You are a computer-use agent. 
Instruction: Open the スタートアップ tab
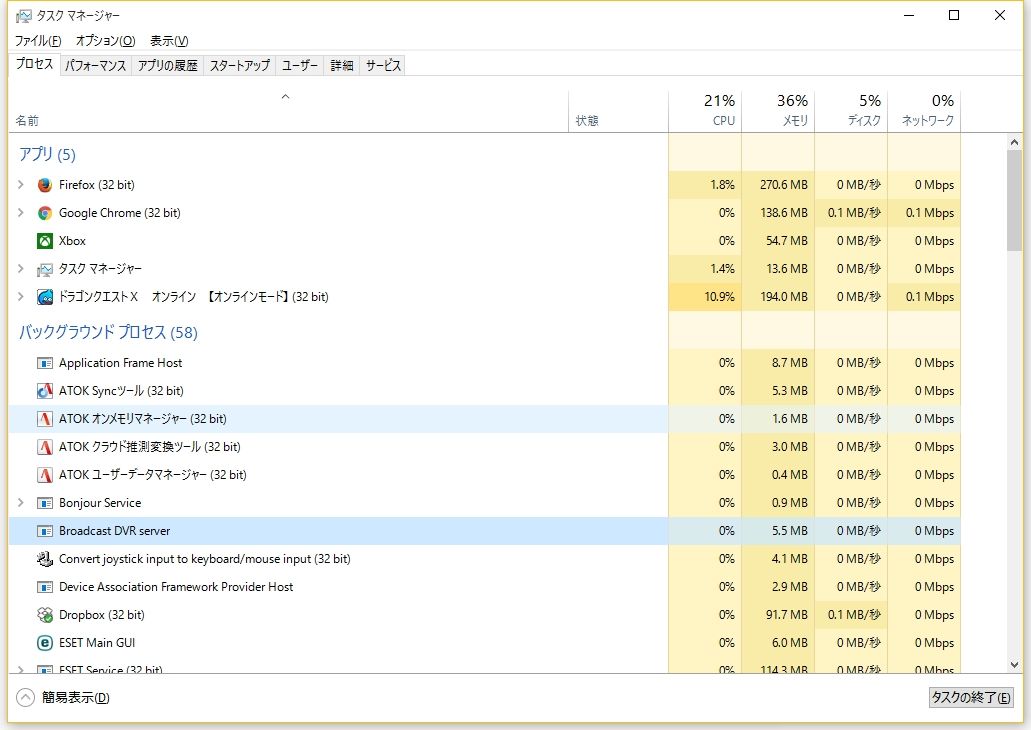click(240, 66)
